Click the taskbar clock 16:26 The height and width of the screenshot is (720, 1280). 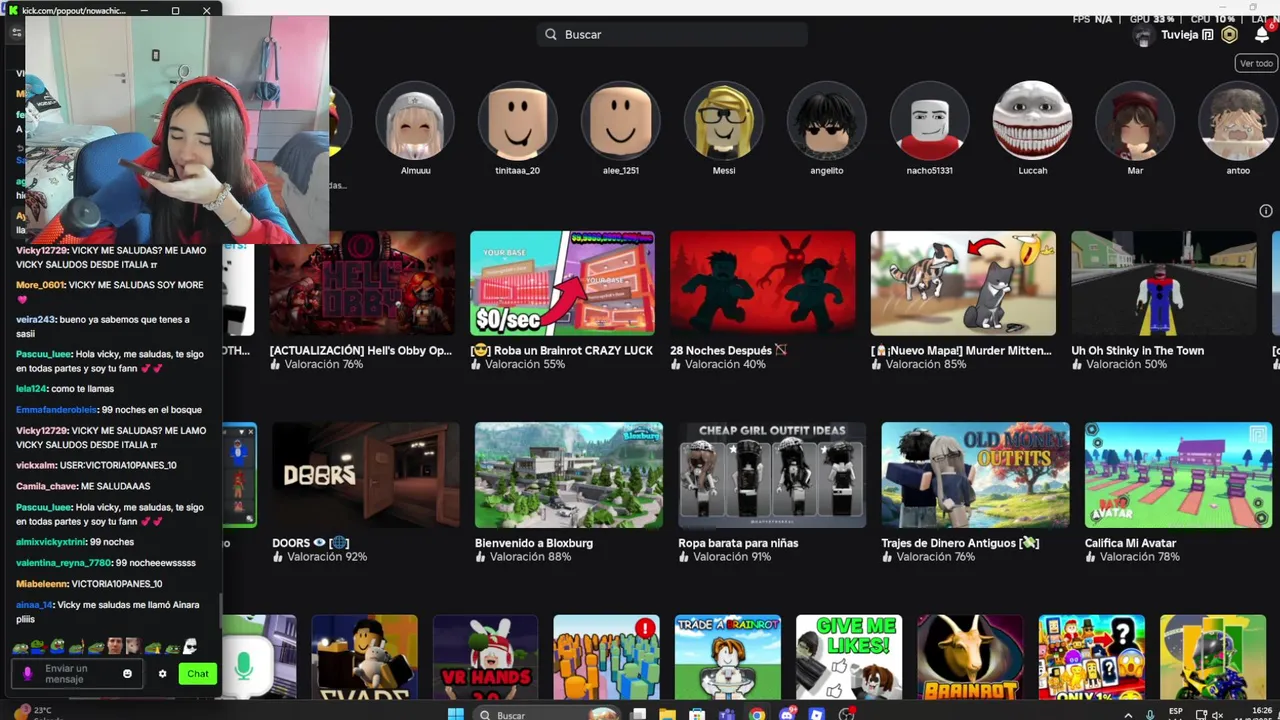[x=1261, y=712]
